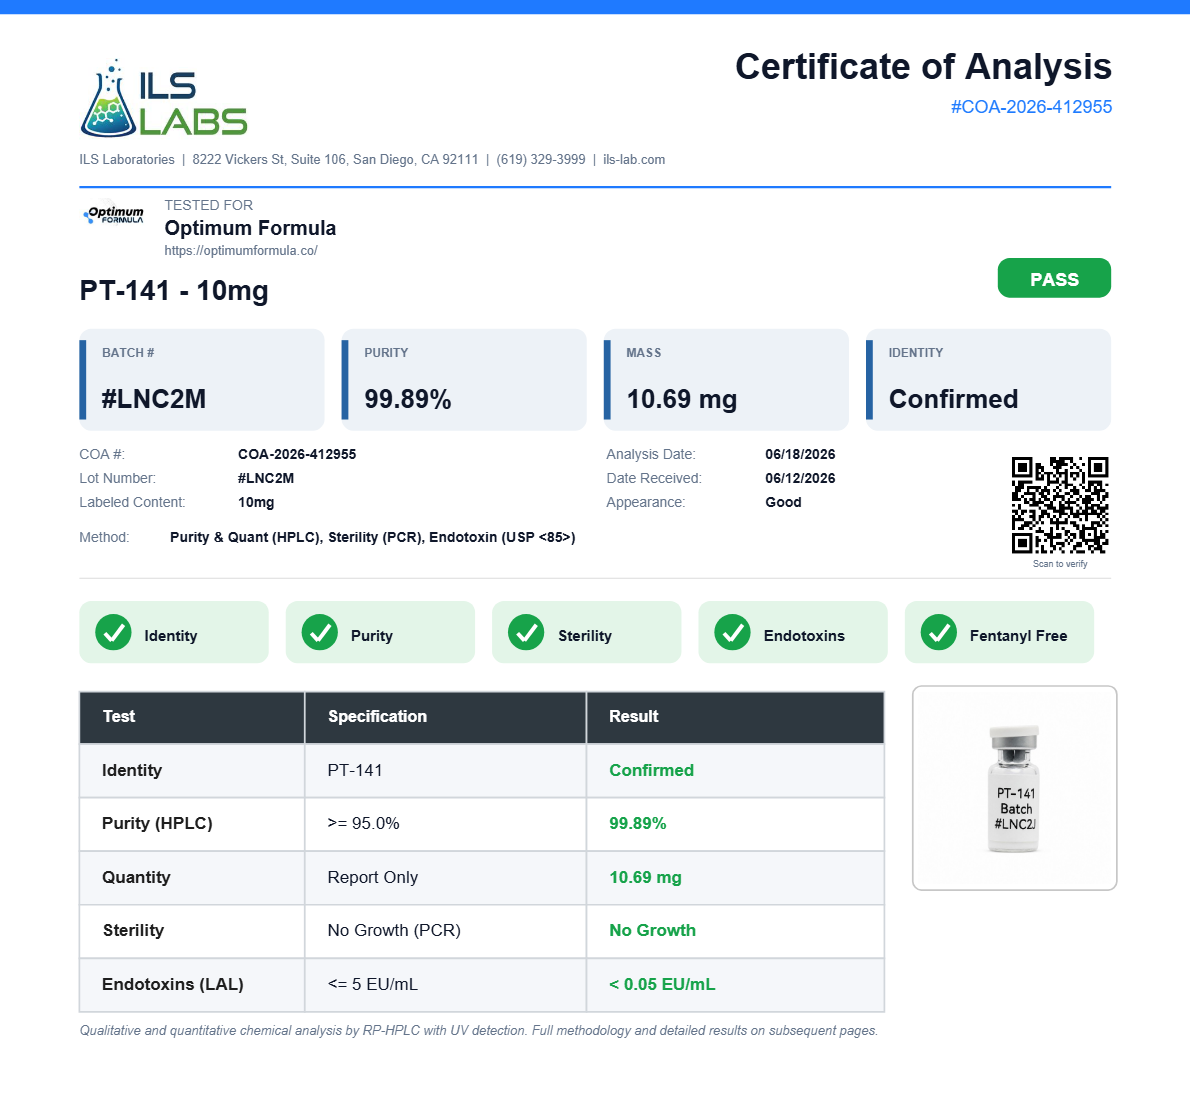Screen dimensions: 1190x1100
Task: Select the Purity 99.89% summary card
Action: [x=464, y=380]
